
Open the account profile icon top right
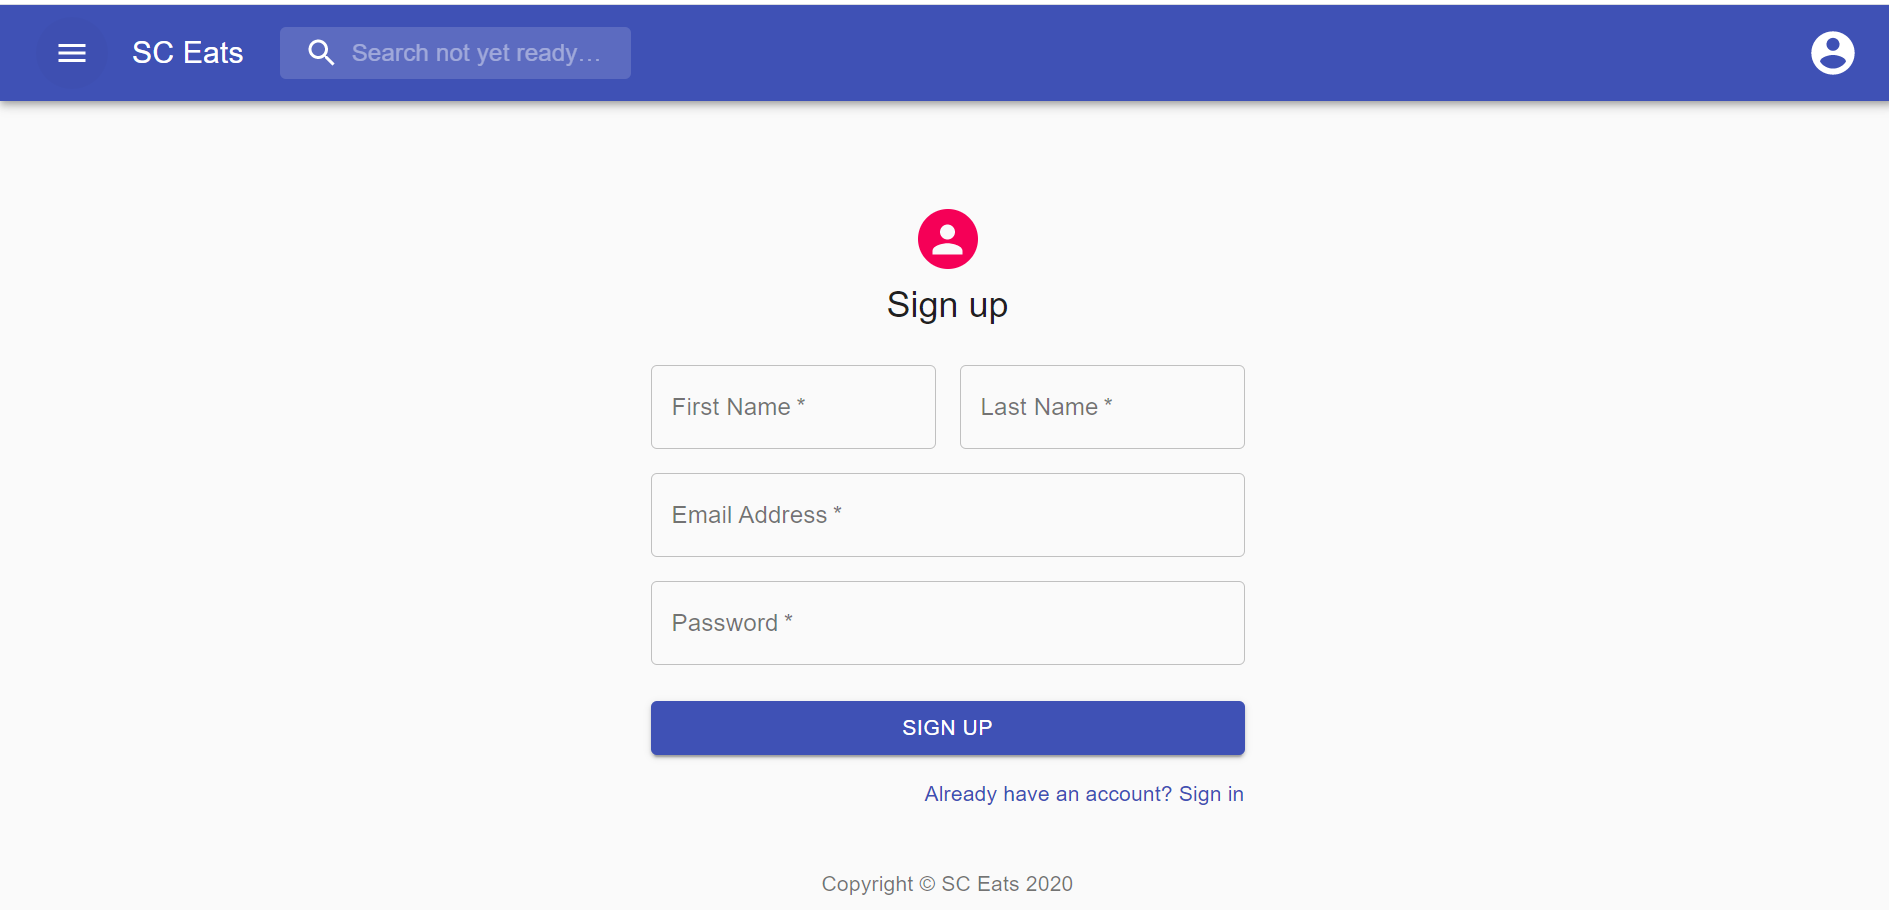coord(1833,52)
